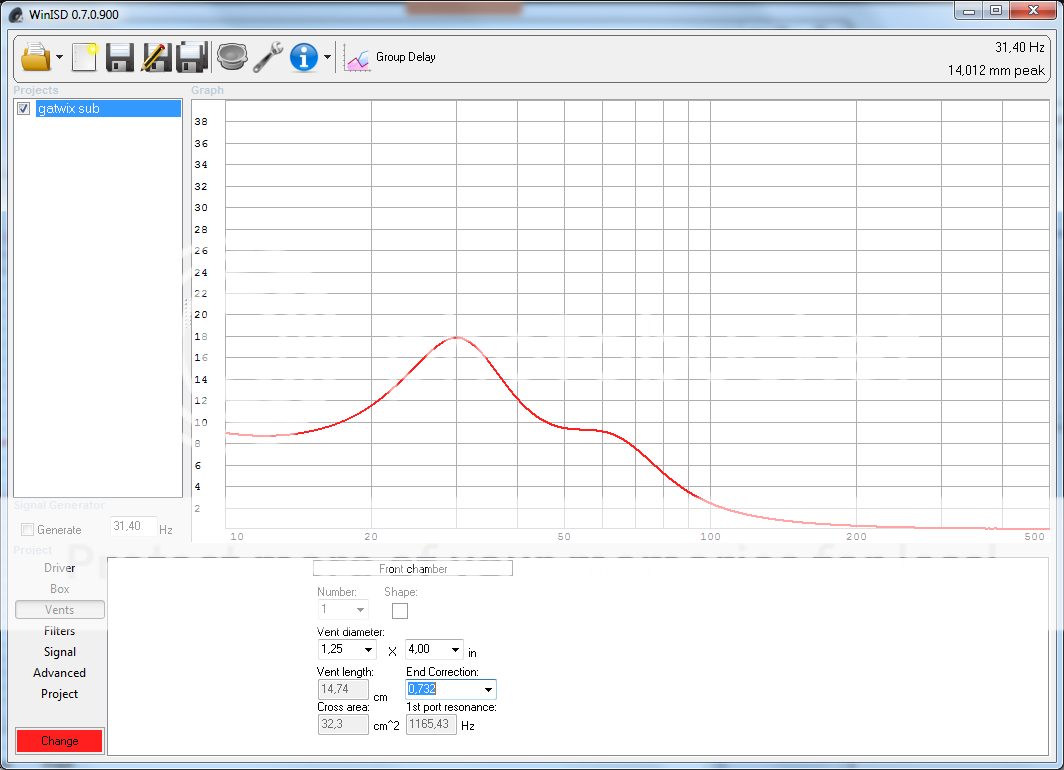
Task: Open a project with the folder icon
Action: pyautogui.click(x=35, y=57)
